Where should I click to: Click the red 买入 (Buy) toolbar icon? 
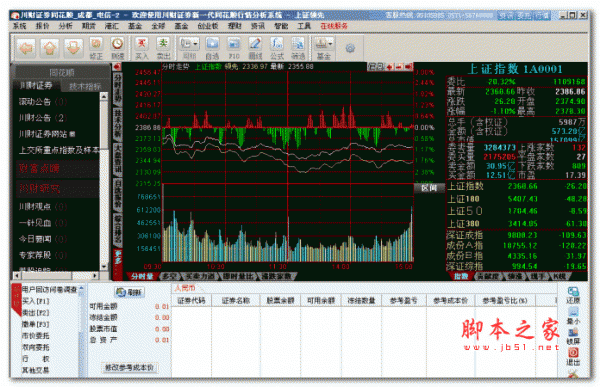click(142, 47)
